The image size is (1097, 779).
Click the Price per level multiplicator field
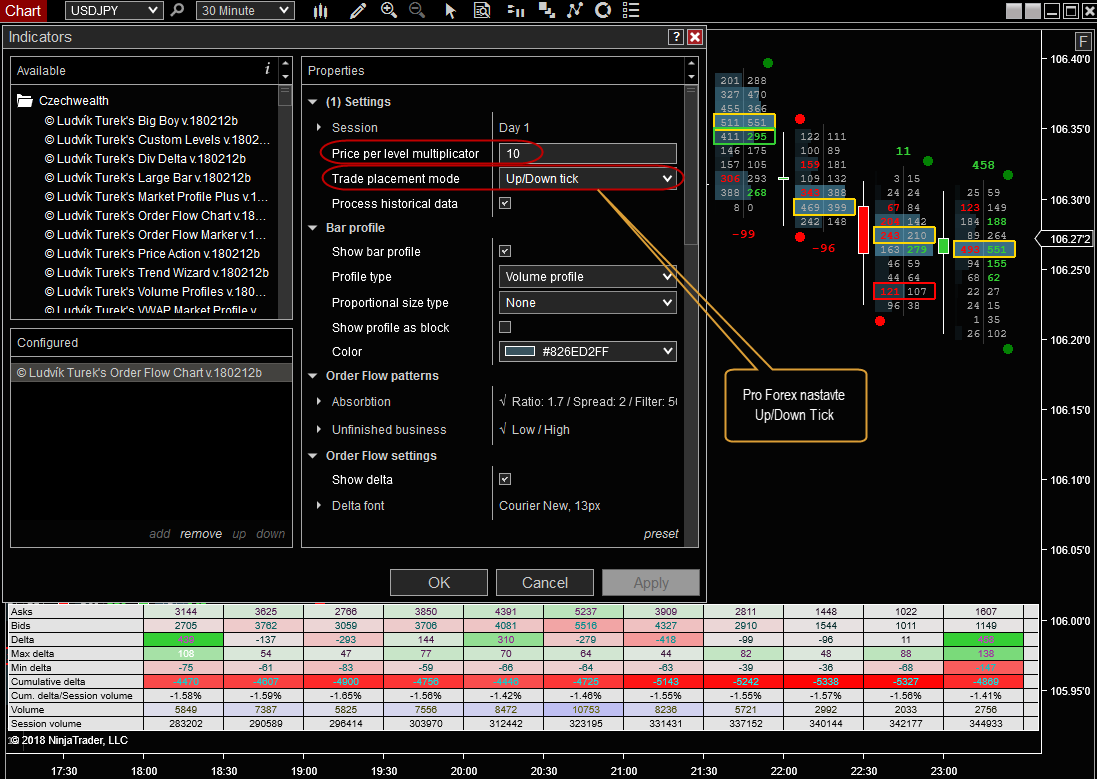588,153
